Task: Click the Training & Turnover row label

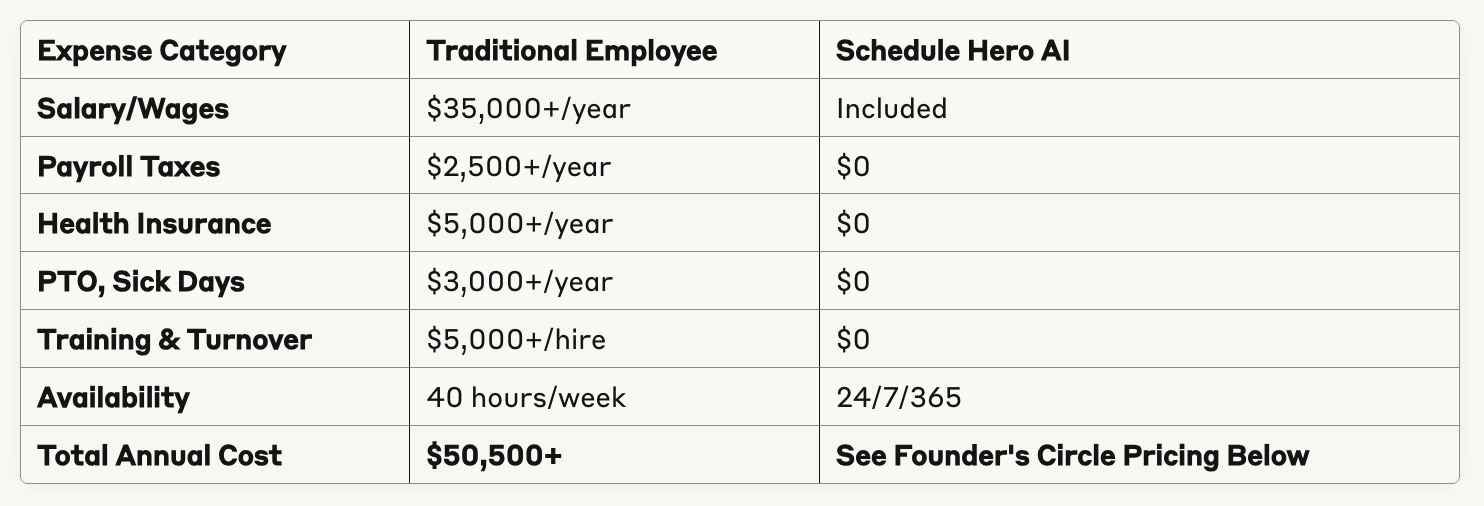Action: pyautogui.click(x=174, y=339)
